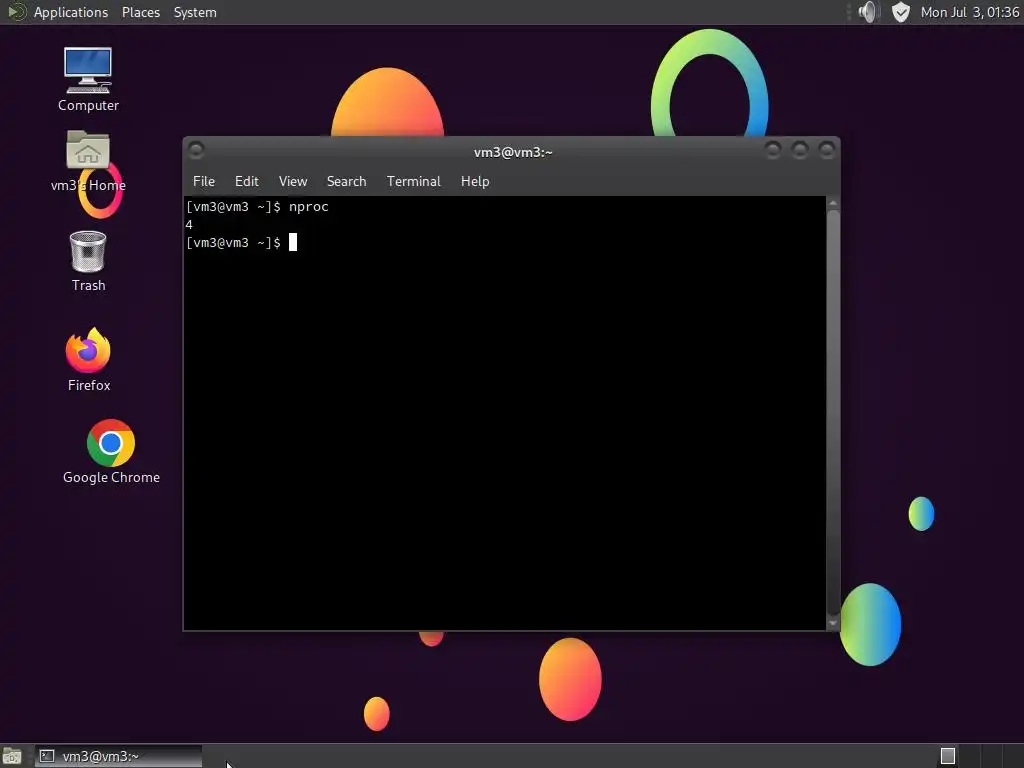Click the vm3@vm3:~ taskbar window button

point(118,756)
